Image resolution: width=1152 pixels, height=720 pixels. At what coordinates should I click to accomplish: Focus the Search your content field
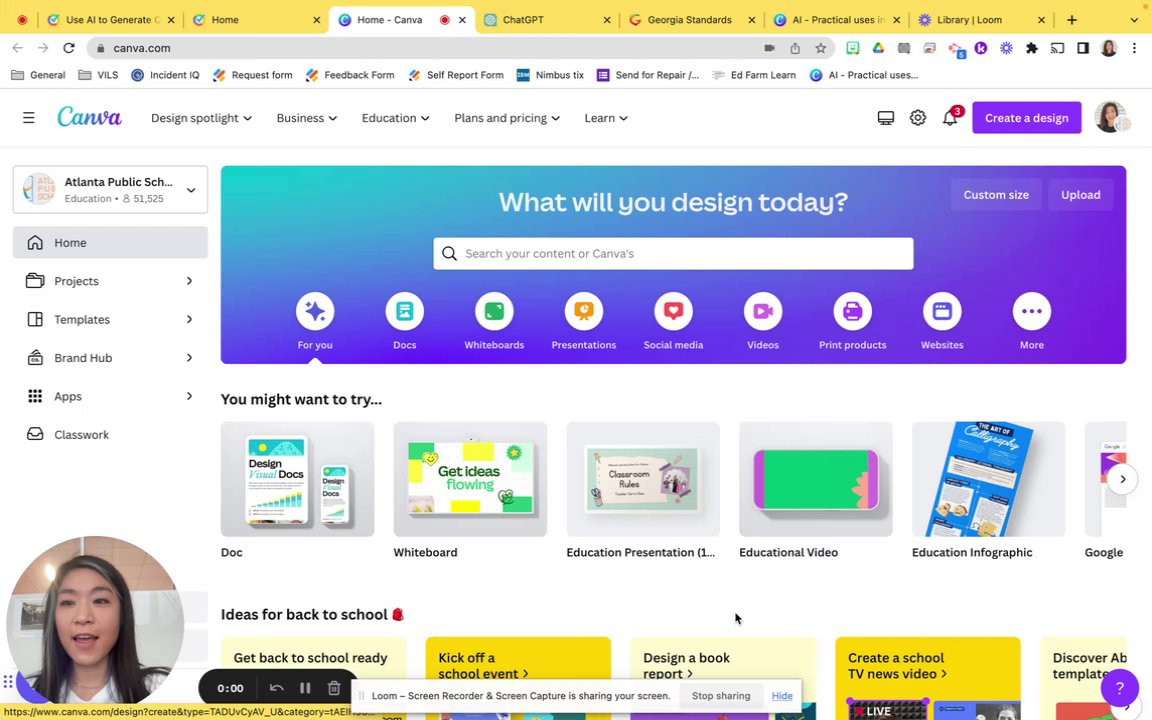tap(673, 253)
